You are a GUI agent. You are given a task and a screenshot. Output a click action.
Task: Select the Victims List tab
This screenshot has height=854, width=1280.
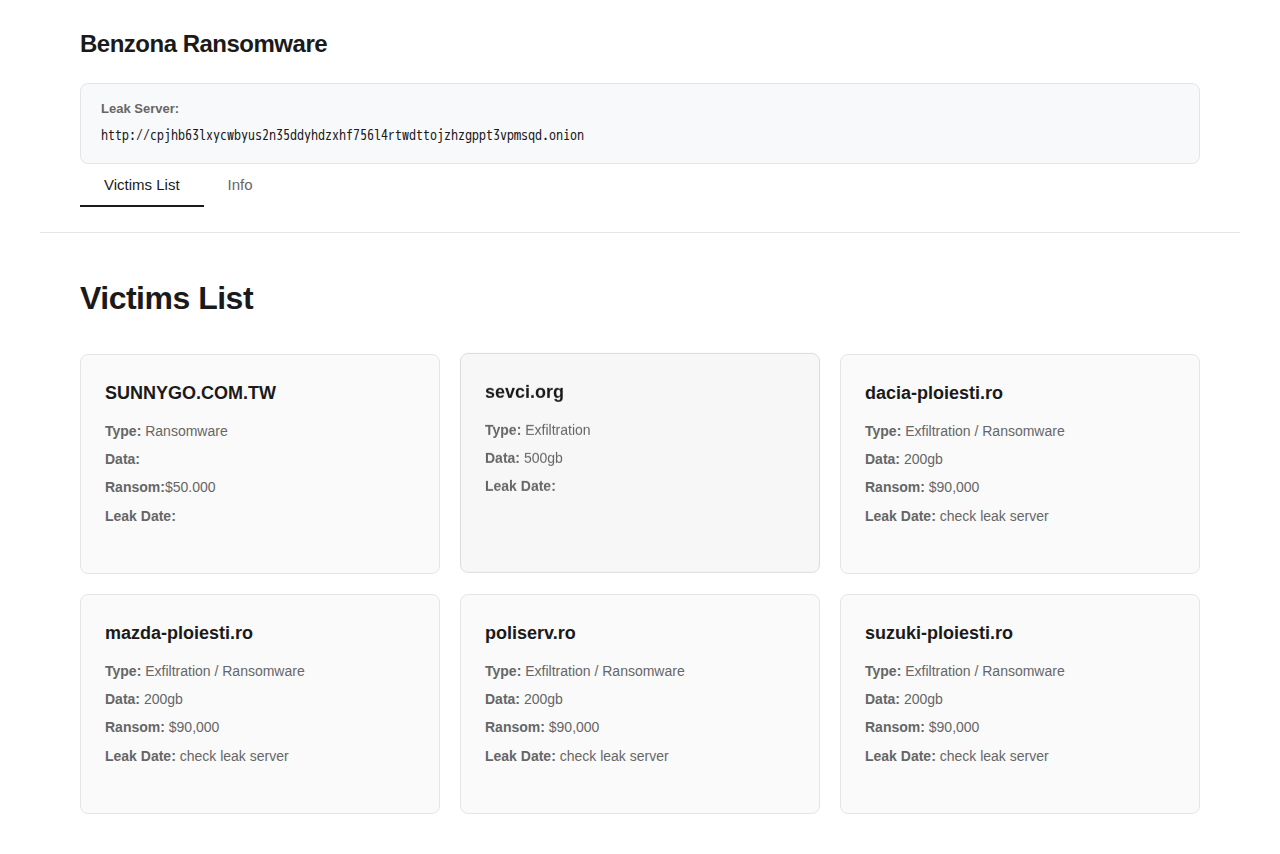(142, 185)
